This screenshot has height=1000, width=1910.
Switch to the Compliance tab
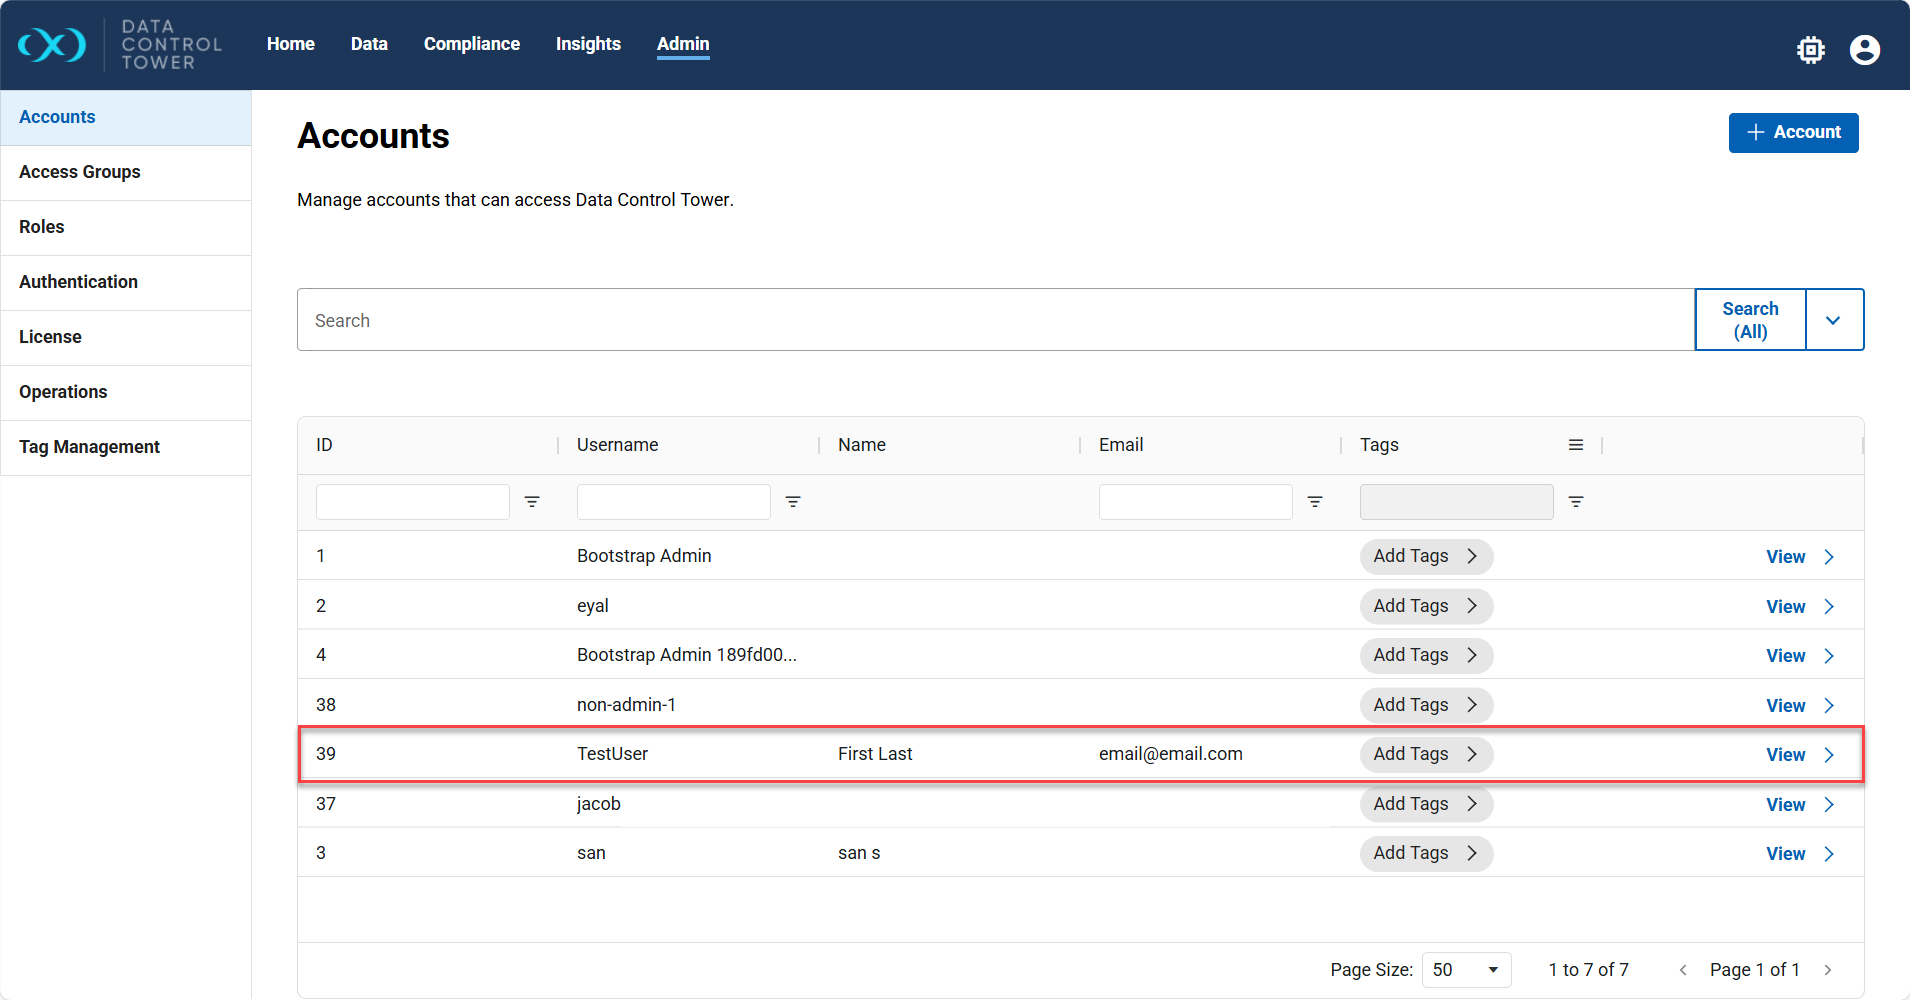471,44
